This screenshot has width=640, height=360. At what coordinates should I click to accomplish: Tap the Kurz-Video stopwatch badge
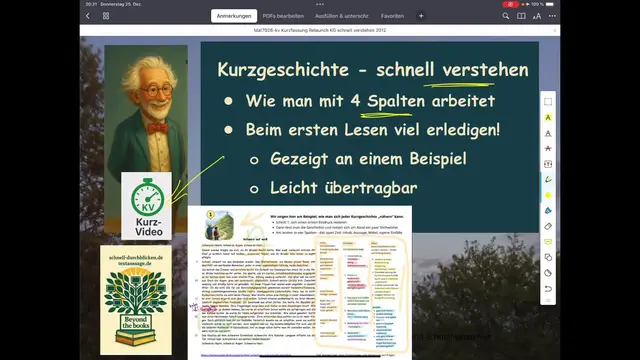pos(147,206)
